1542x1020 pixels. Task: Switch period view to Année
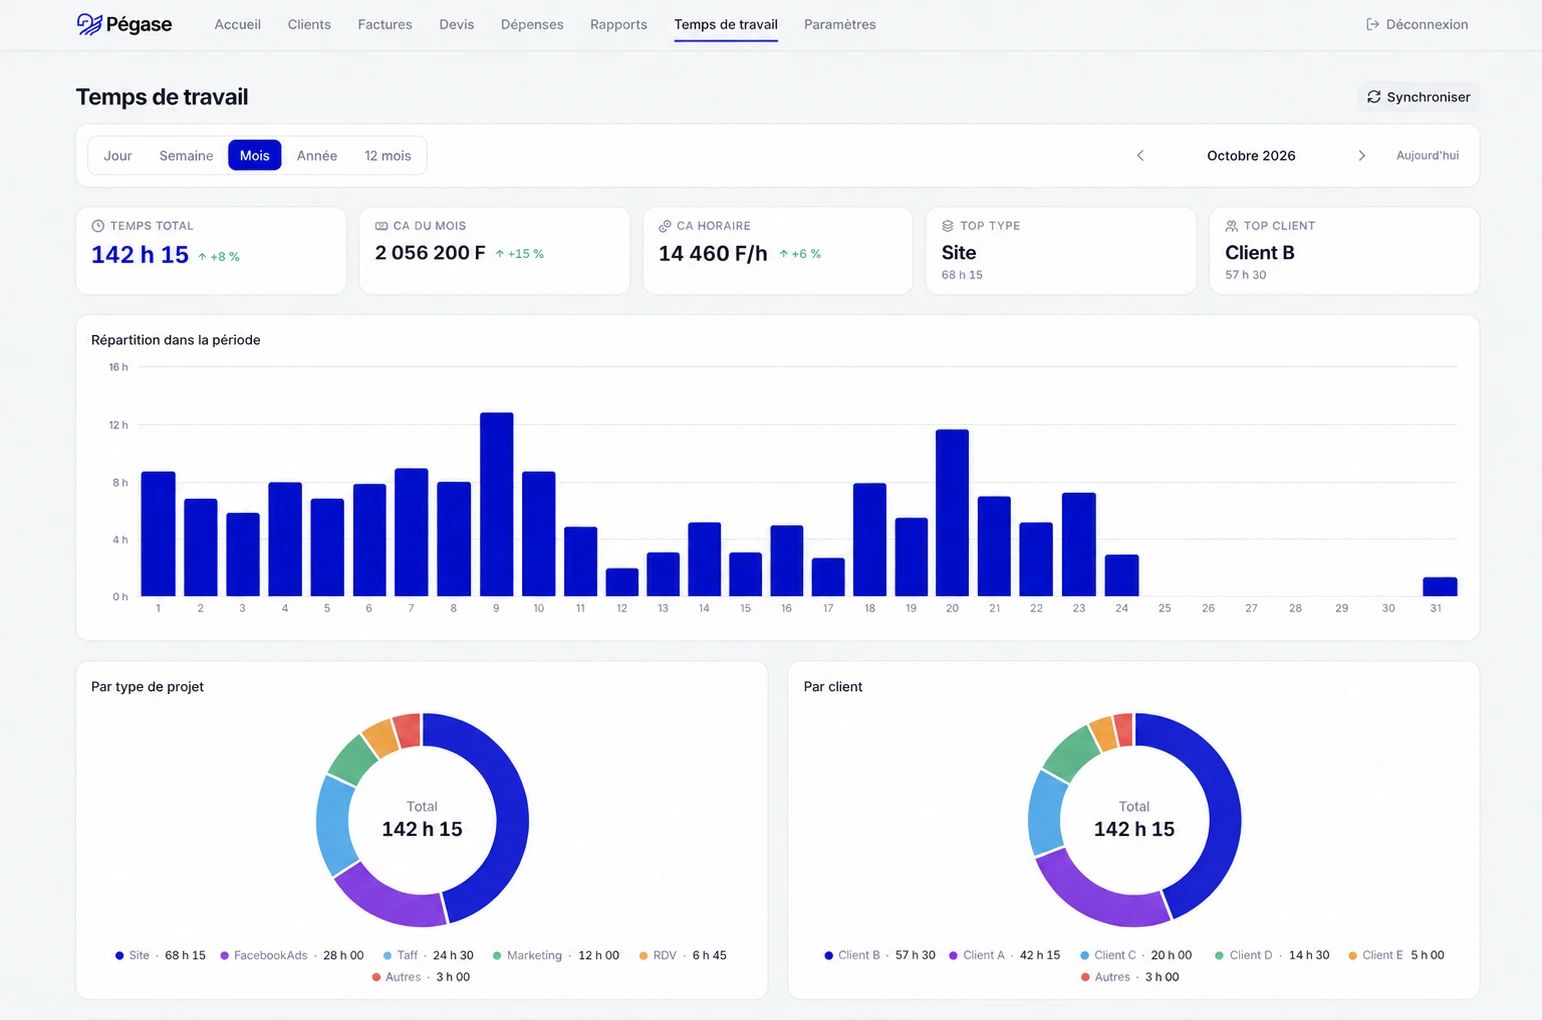point(317,155)
